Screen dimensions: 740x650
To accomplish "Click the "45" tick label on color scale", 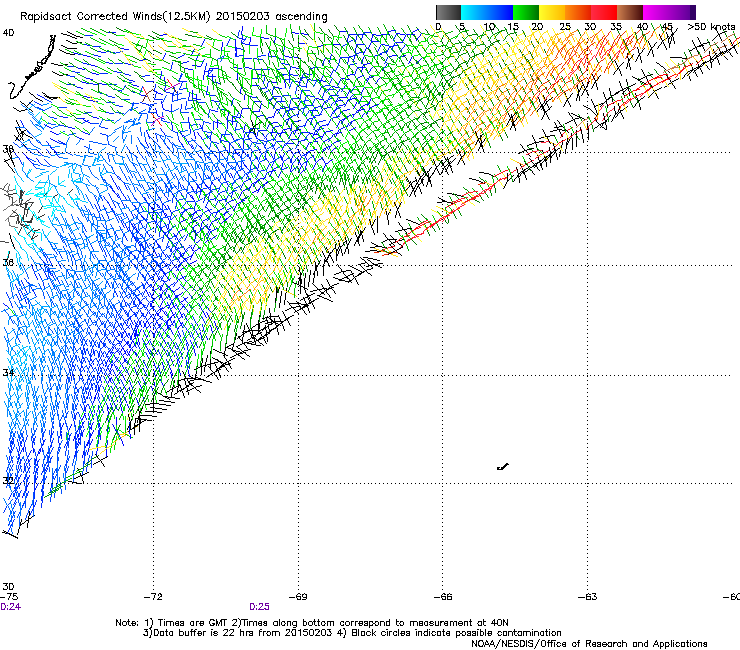I will tap(667, 26).
